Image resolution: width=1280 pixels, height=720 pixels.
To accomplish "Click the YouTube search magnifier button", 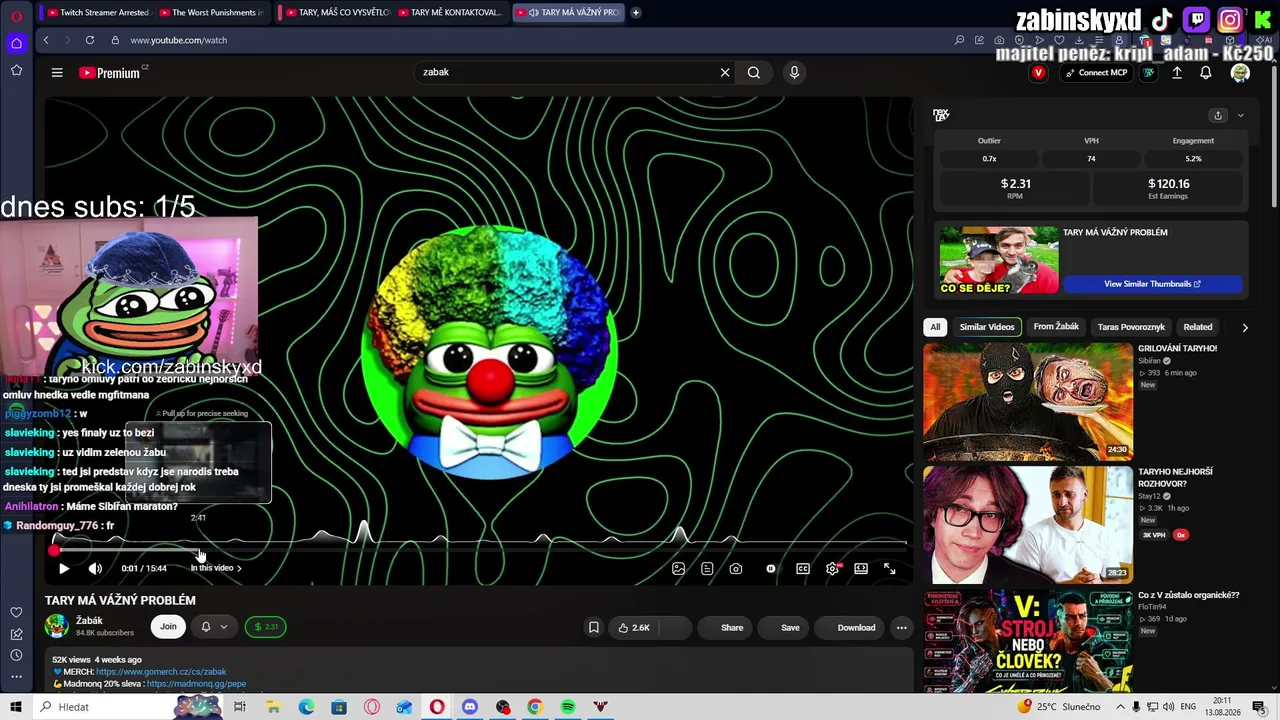I will coord(754,72).
